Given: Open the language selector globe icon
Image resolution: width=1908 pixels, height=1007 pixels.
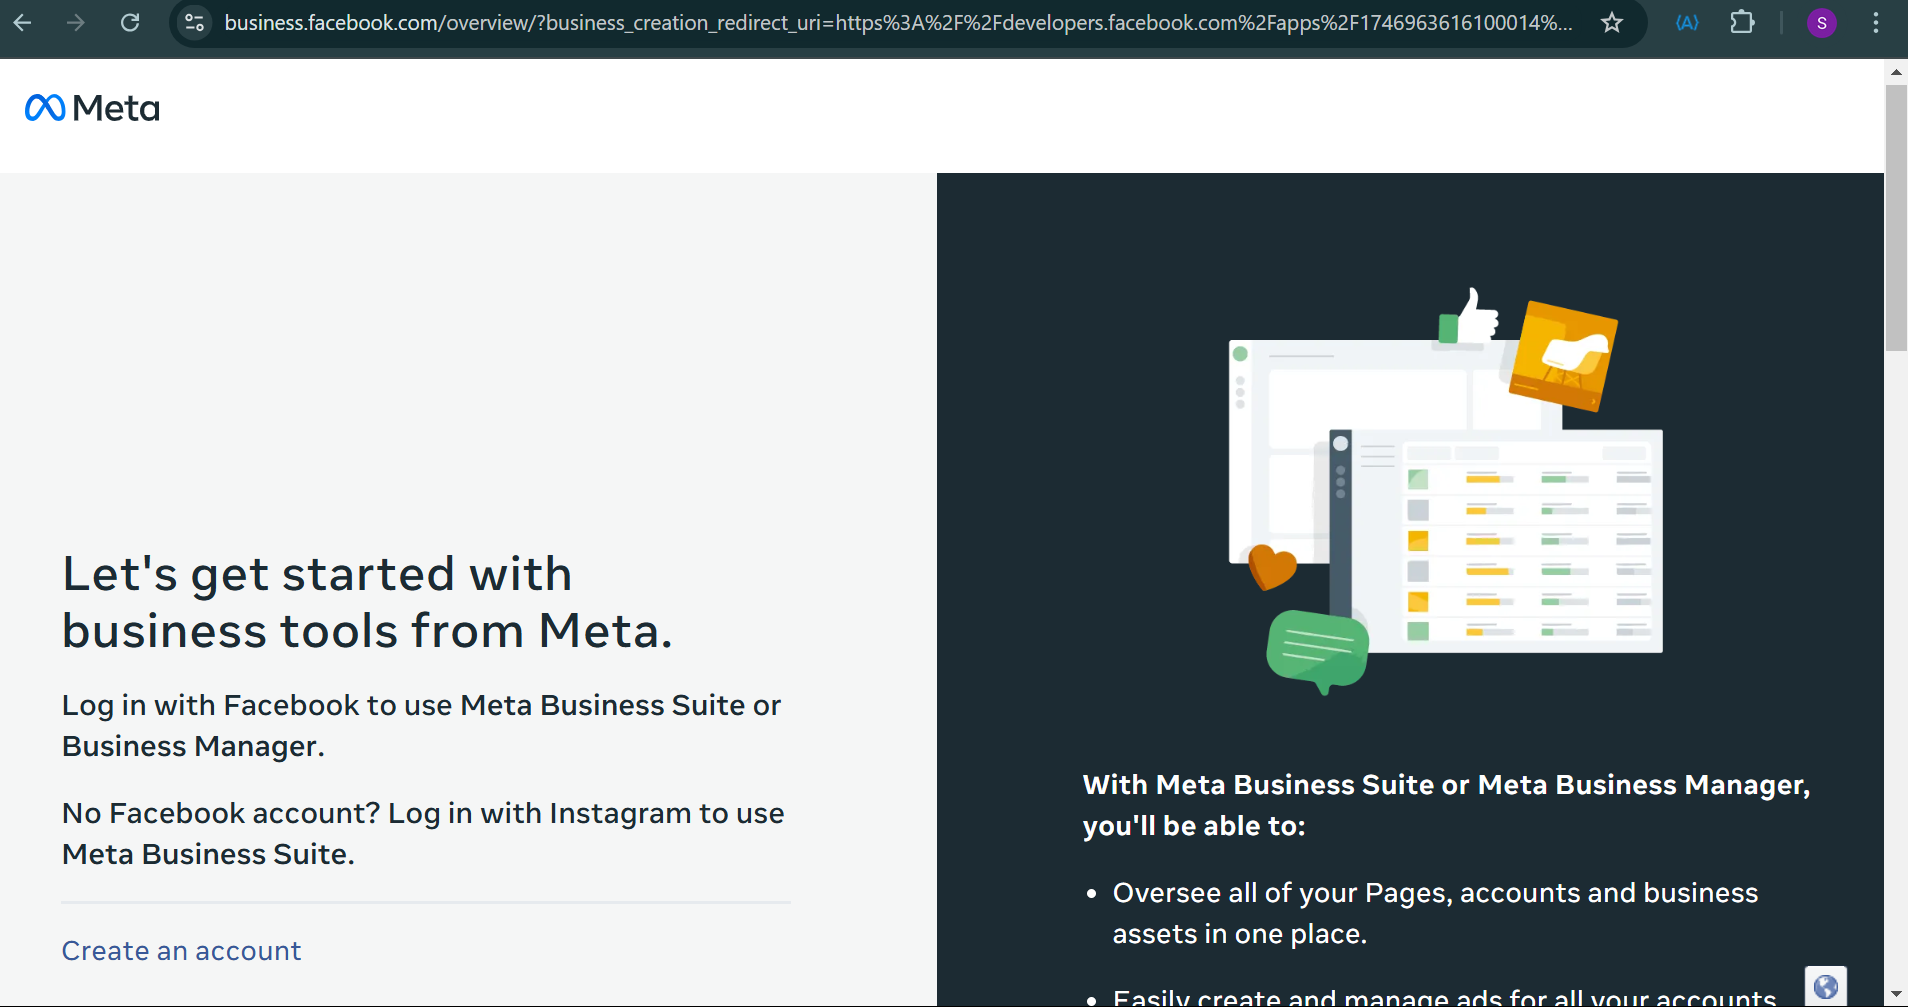Looking at the screenshot, I should click(x=1826, y=985).
